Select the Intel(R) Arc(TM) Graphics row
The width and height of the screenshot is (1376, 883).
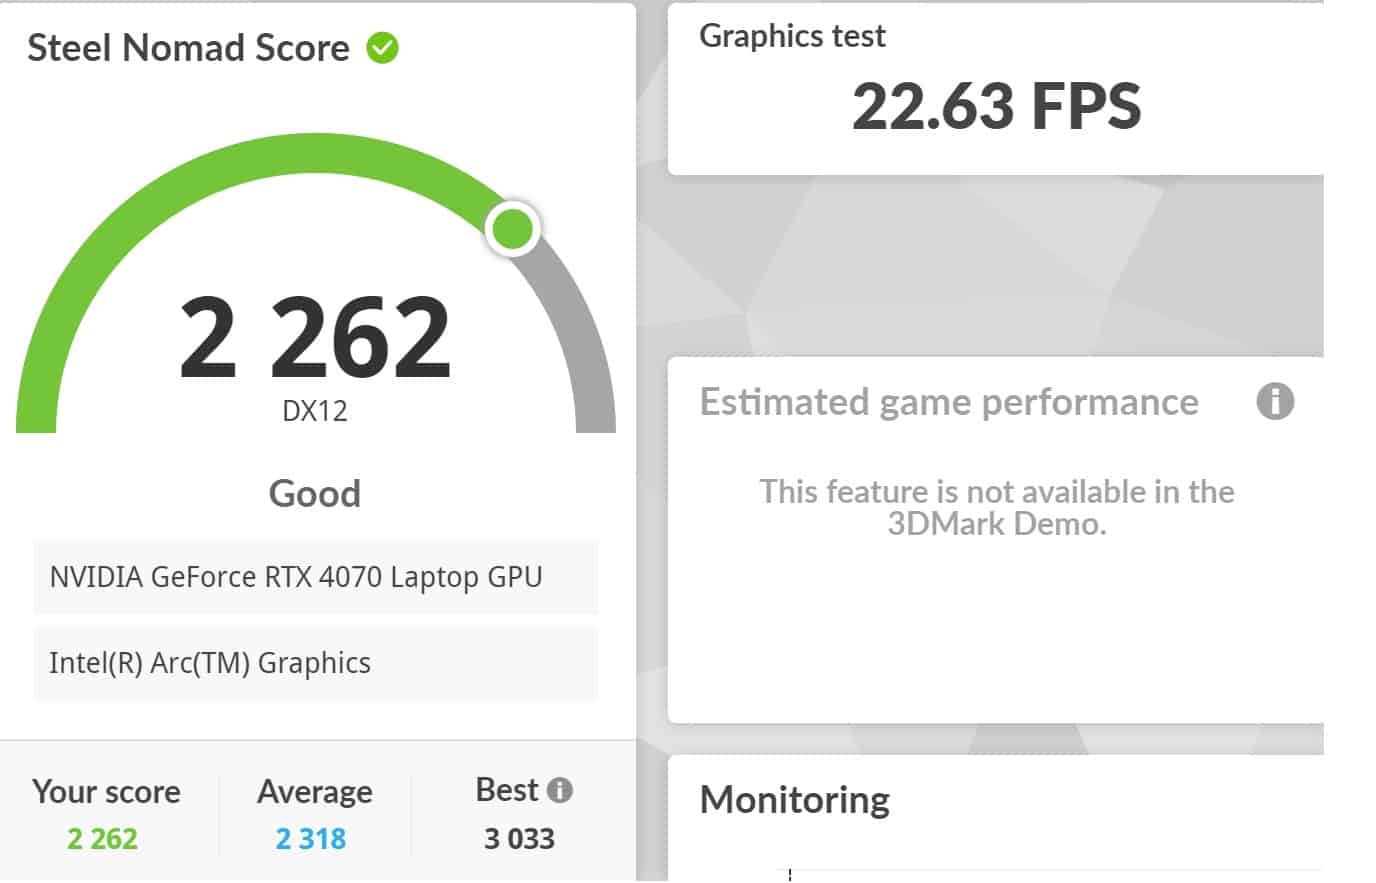click(316, 663)
